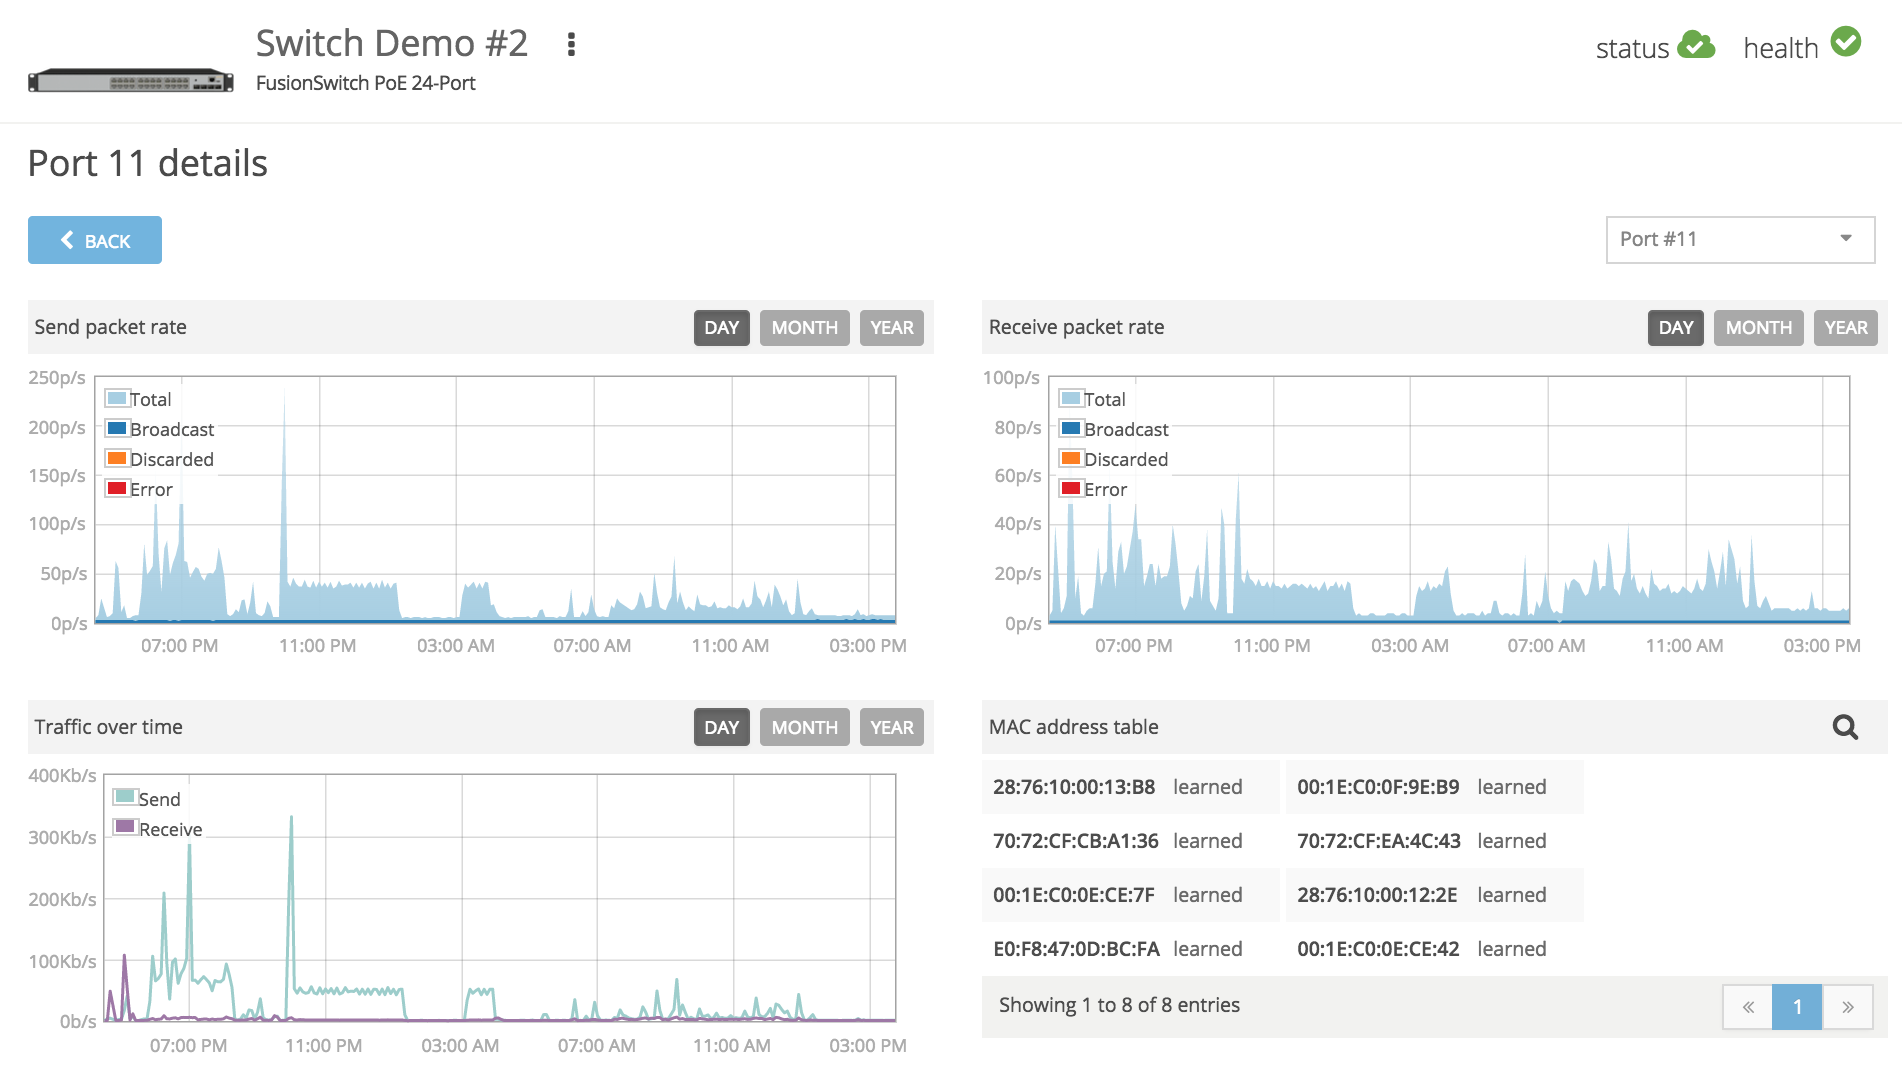
Task: Open the three-dot menu beside Switch Demo #2
Action: pos(571,44)
